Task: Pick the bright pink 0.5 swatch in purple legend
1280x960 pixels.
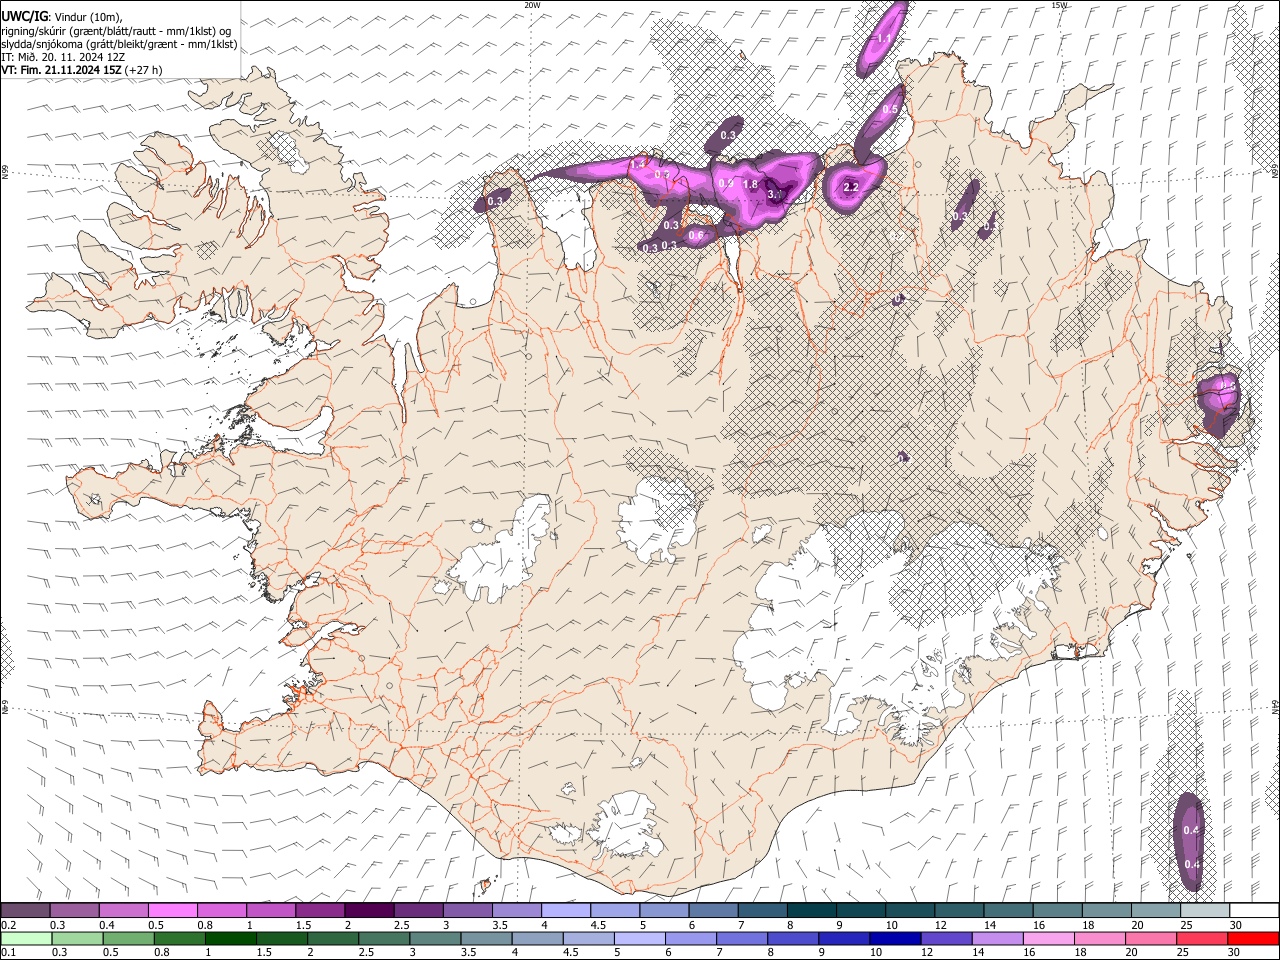Action: click(172, 911)
